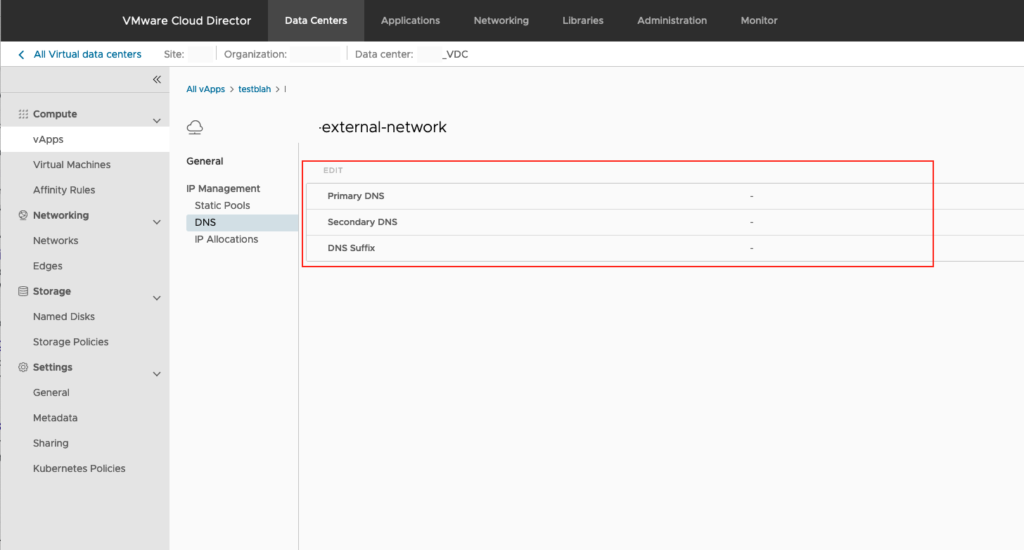The height and width of the screenshot is (550, 1024).
Task: Collapse the left sidebar with double chevron
Action: click(x=157, y=80)
